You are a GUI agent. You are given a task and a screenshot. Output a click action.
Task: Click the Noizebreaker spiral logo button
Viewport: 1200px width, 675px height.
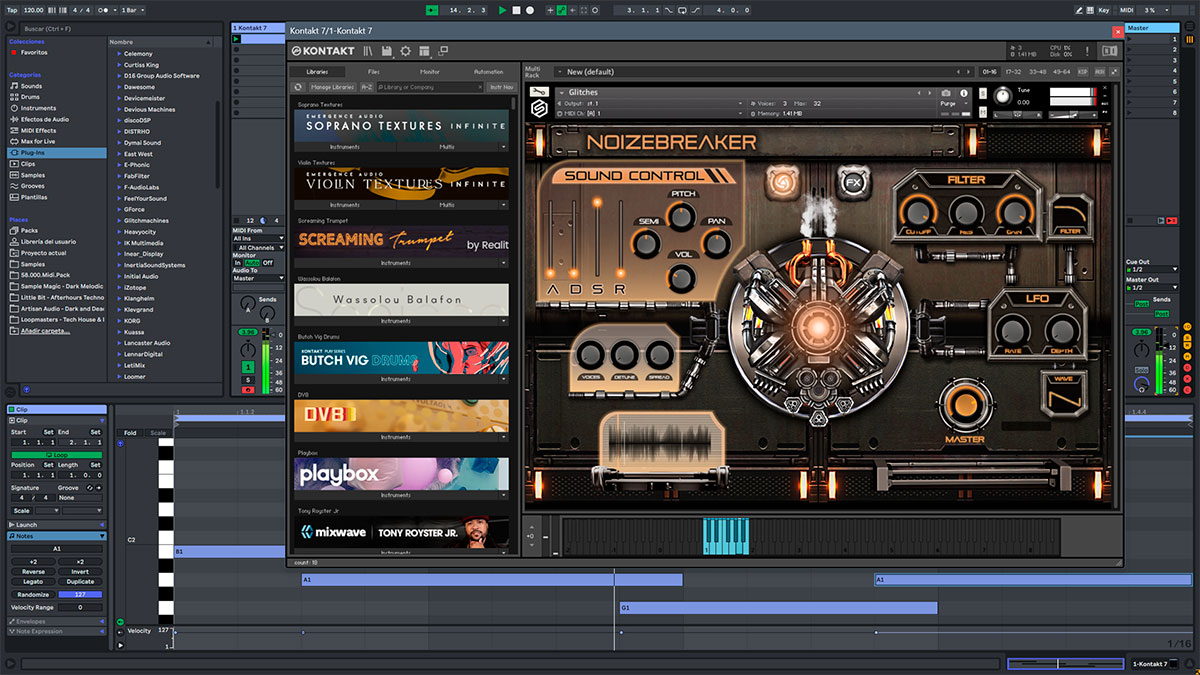coord(781,183)
